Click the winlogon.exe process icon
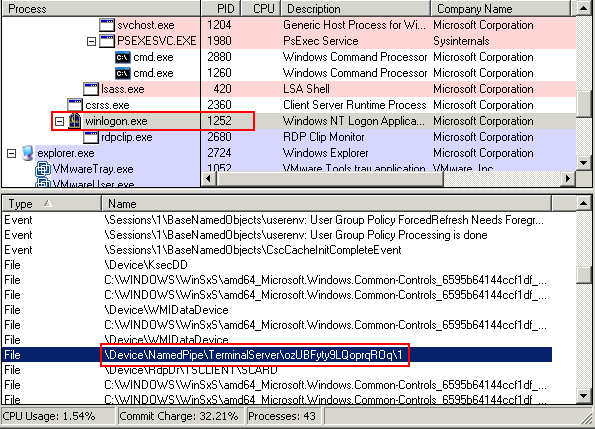This screenshot has height=429, width=595. click(75, 121)
